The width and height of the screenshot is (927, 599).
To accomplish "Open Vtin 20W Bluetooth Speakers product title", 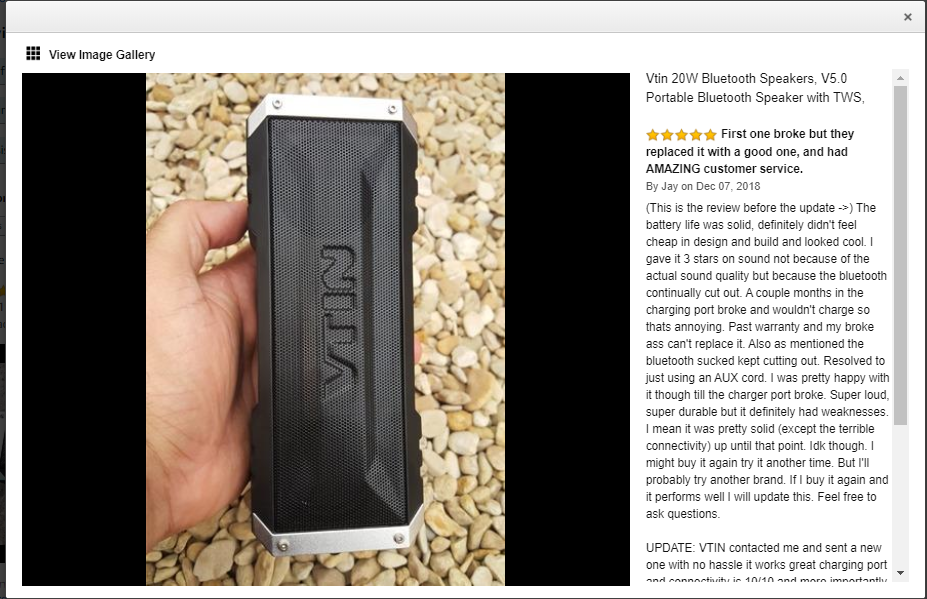I will pos(755,88).
